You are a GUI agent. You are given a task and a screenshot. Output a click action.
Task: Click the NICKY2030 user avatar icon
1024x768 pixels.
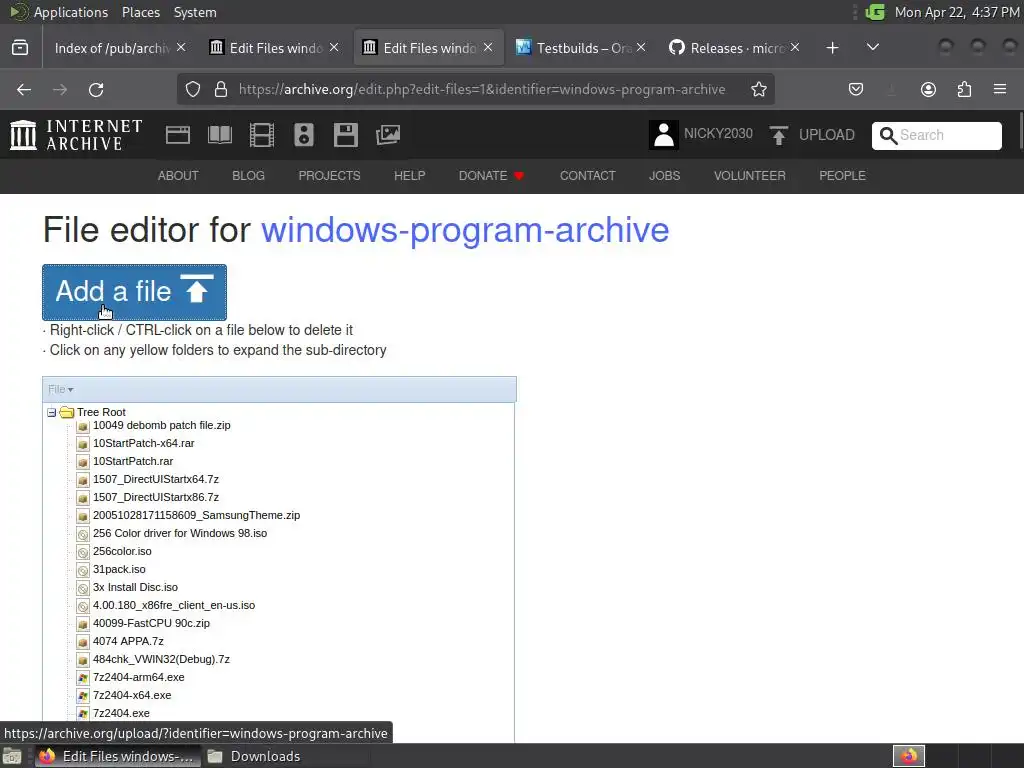[x=664, y=135]
